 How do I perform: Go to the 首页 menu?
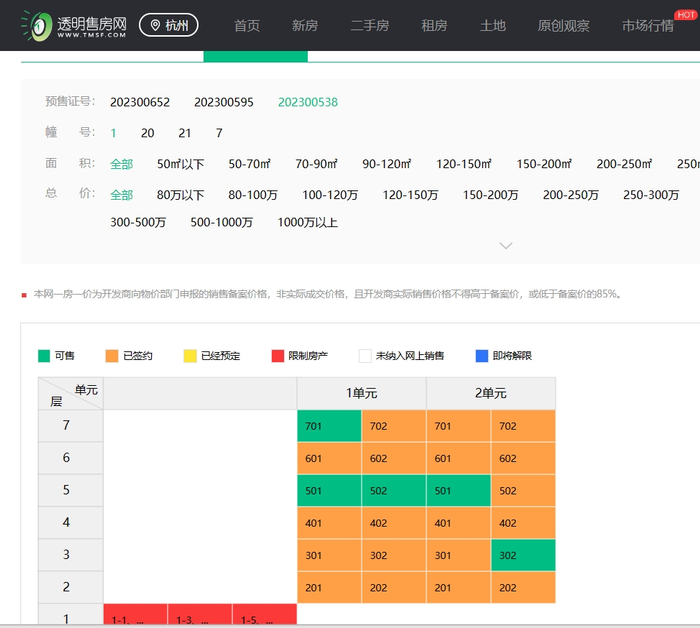[x=247, y=25]
